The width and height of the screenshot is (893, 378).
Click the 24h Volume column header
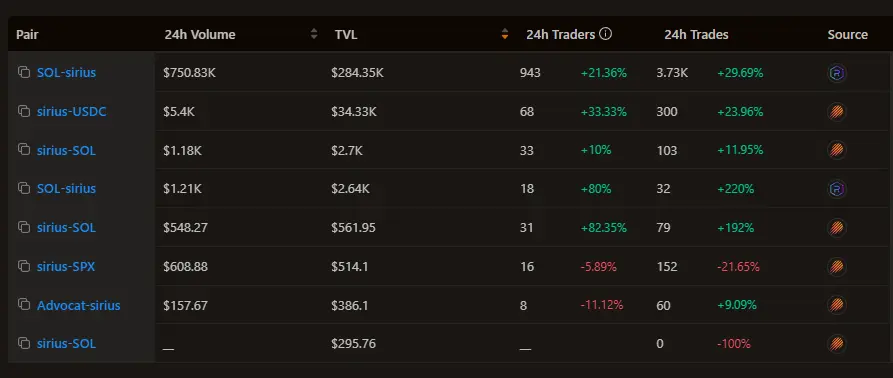200,35
